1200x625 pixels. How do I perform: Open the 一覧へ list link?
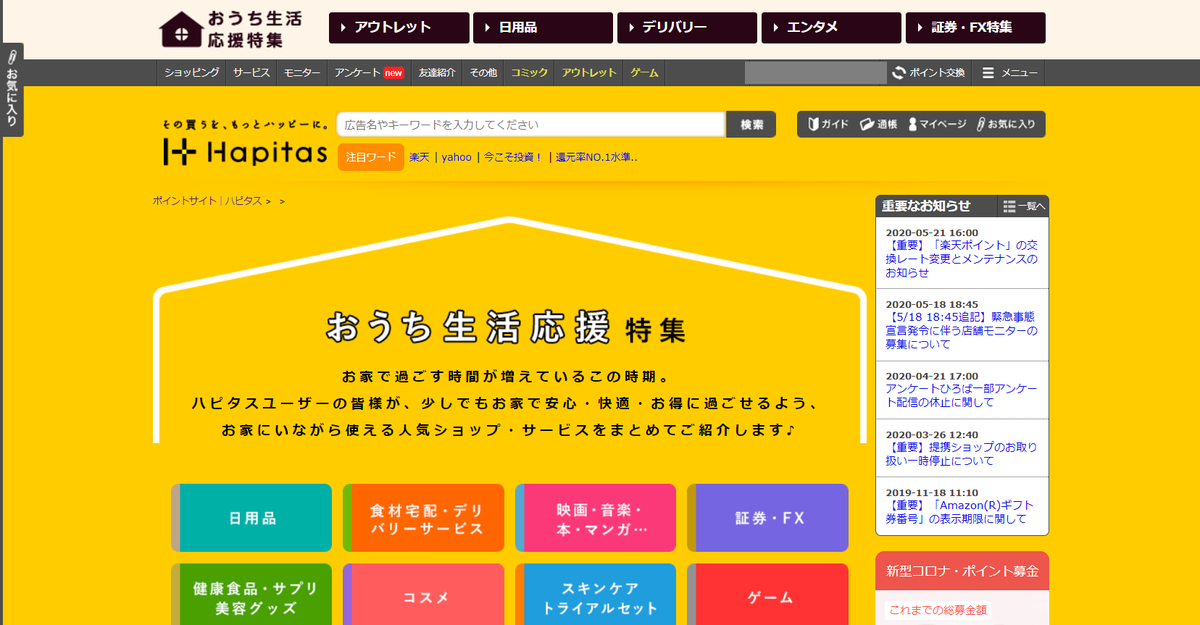pyautogui.click(x=1024, y=206)
